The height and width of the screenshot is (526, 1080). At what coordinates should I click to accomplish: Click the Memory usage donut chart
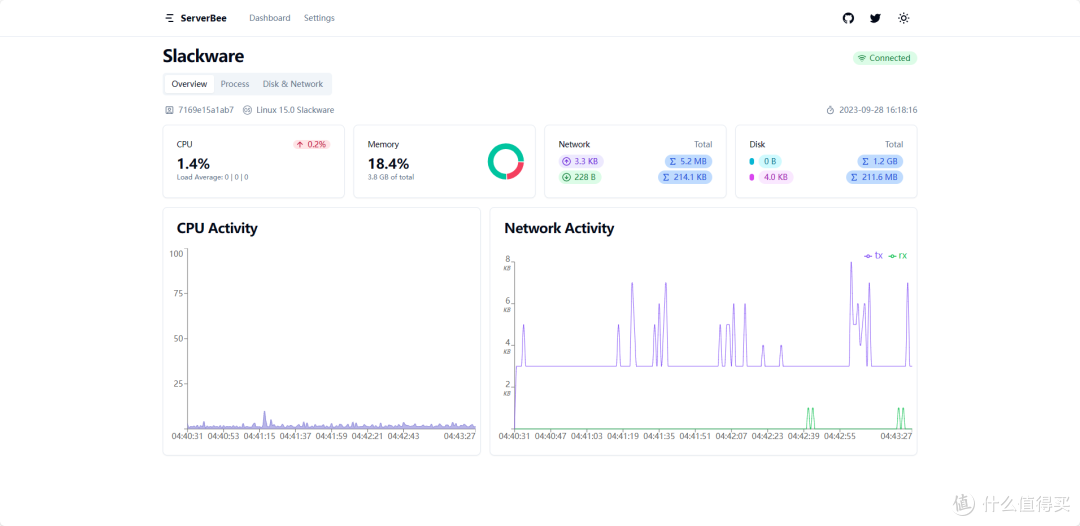(x=506, y=162)
